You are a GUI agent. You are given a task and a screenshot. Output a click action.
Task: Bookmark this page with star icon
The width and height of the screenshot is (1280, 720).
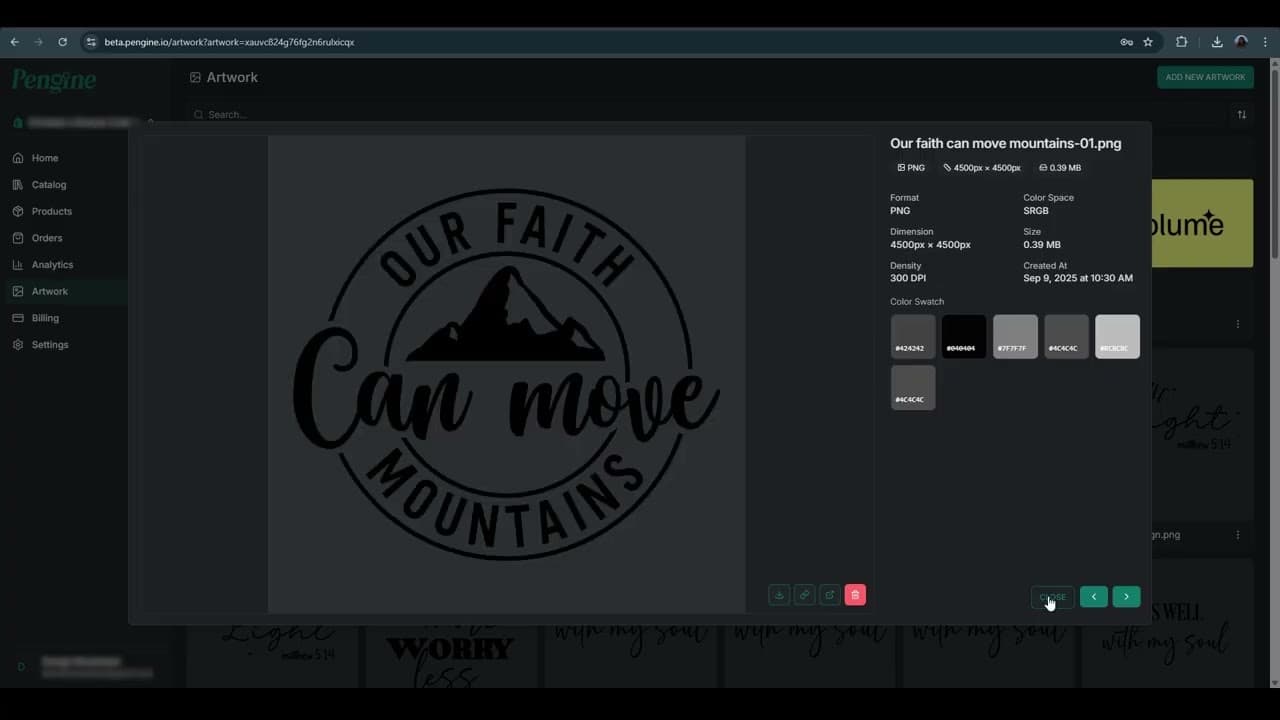tap(1148, 42)
